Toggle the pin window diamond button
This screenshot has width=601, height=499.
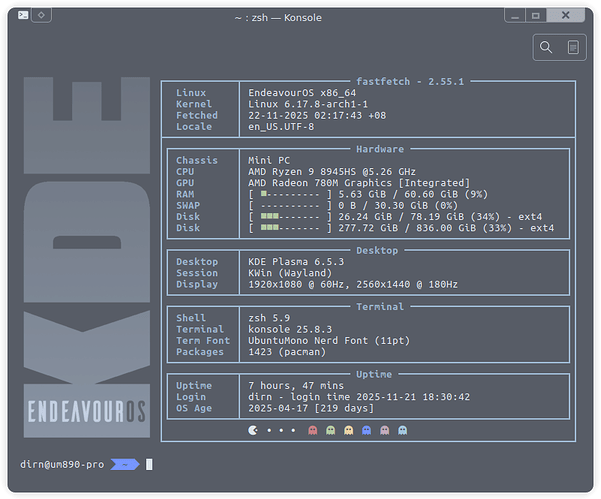coord(39,15)
